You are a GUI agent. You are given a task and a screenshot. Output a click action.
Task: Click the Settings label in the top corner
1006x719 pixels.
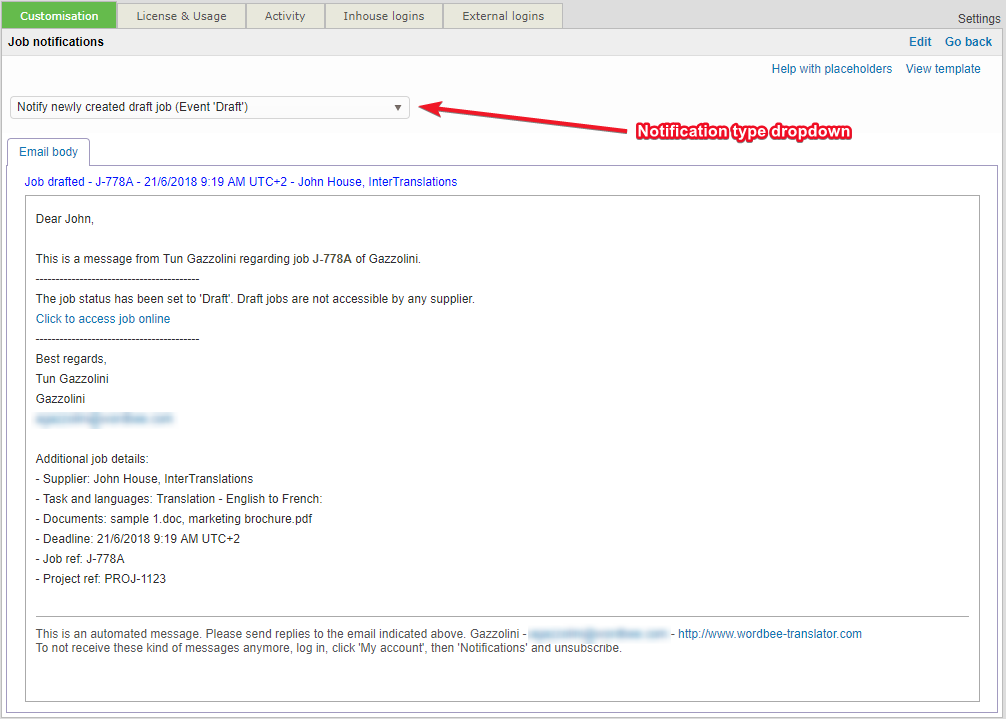(x=977, y=18)
